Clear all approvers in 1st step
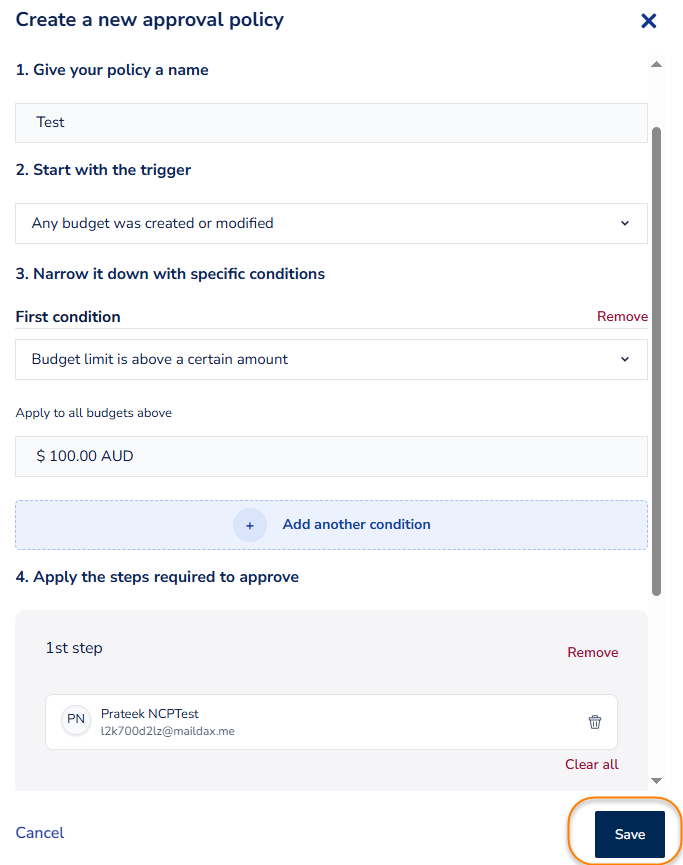The image size is (683, 865). (x=591, y=764)
